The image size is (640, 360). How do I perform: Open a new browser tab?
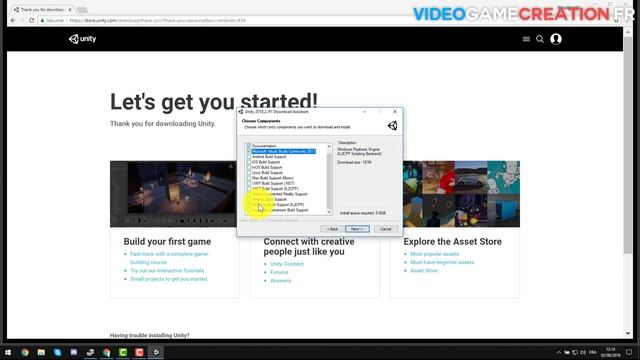pyautogui.click(x=82, y=10)
